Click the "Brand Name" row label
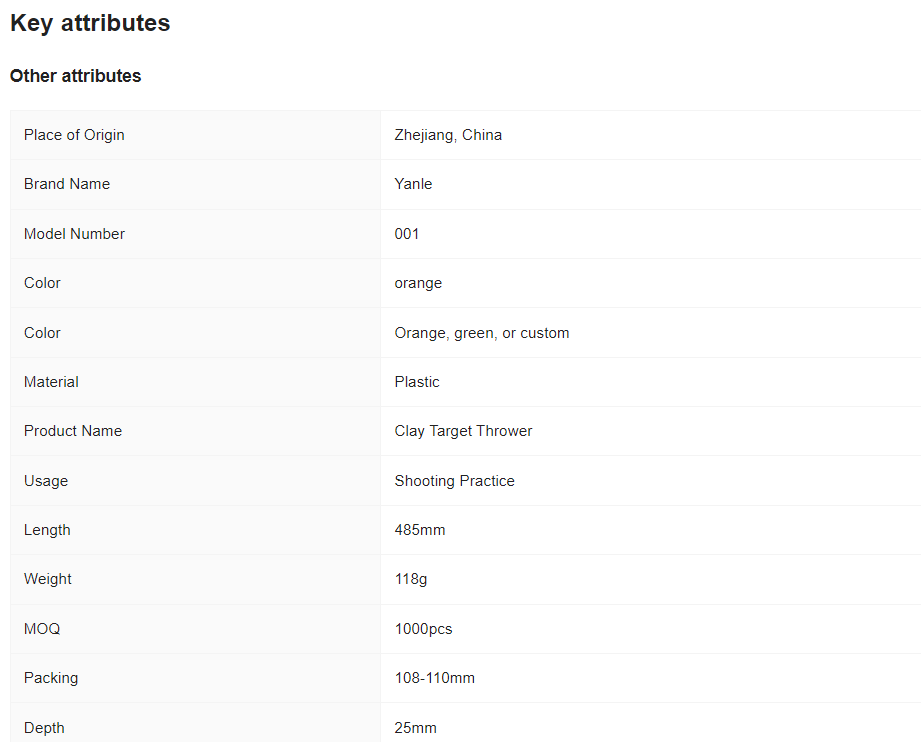The height and width of the screenshot is (742, 921). coord(67,184)
